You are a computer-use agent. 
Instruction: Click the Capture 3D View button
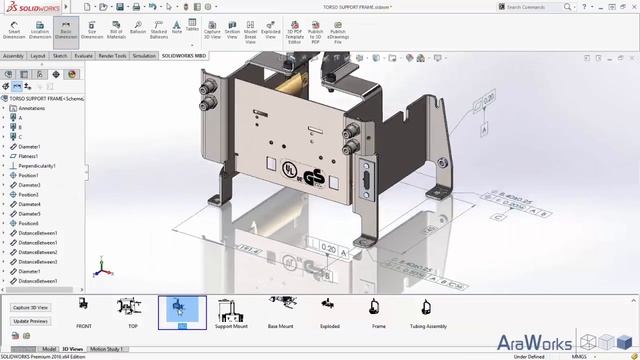tap(31, 307)
